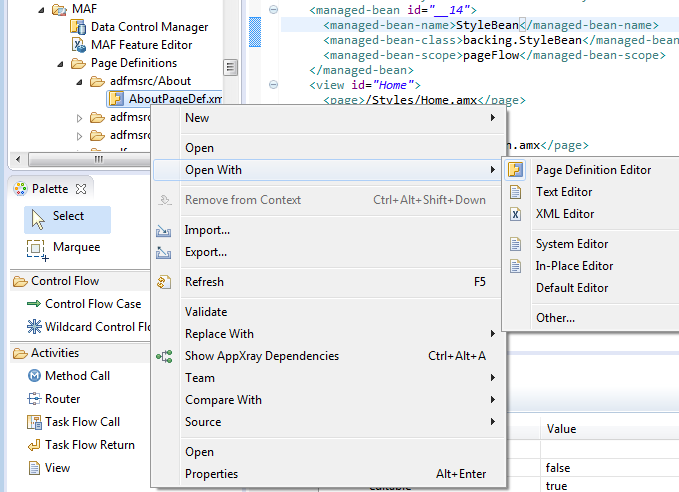The width and height of the screenshot is (679, 492).
Task: Click the Import icon
Action: [x=164, y=230]
